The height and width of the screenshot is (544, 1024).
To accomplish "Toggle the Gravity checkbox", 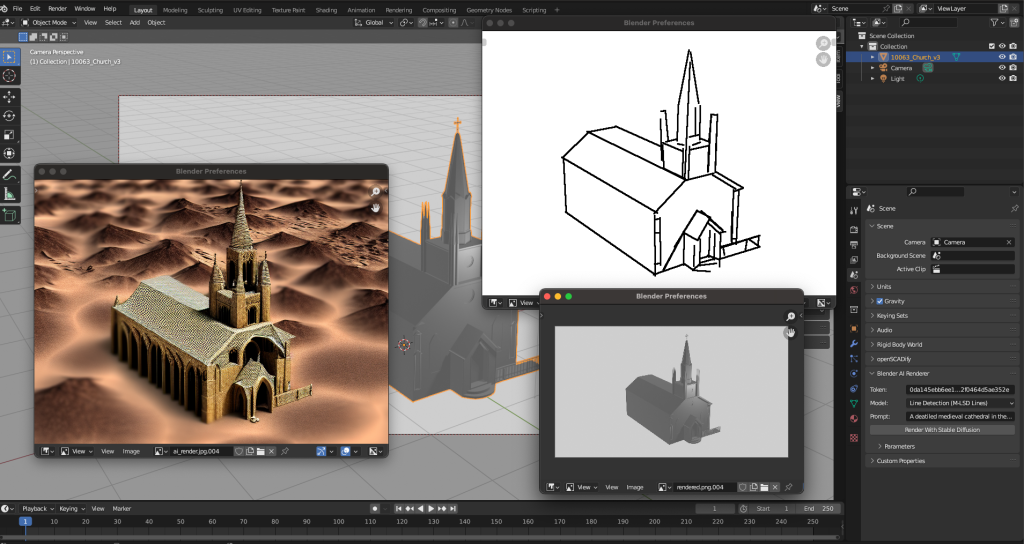I will (880, 301).
